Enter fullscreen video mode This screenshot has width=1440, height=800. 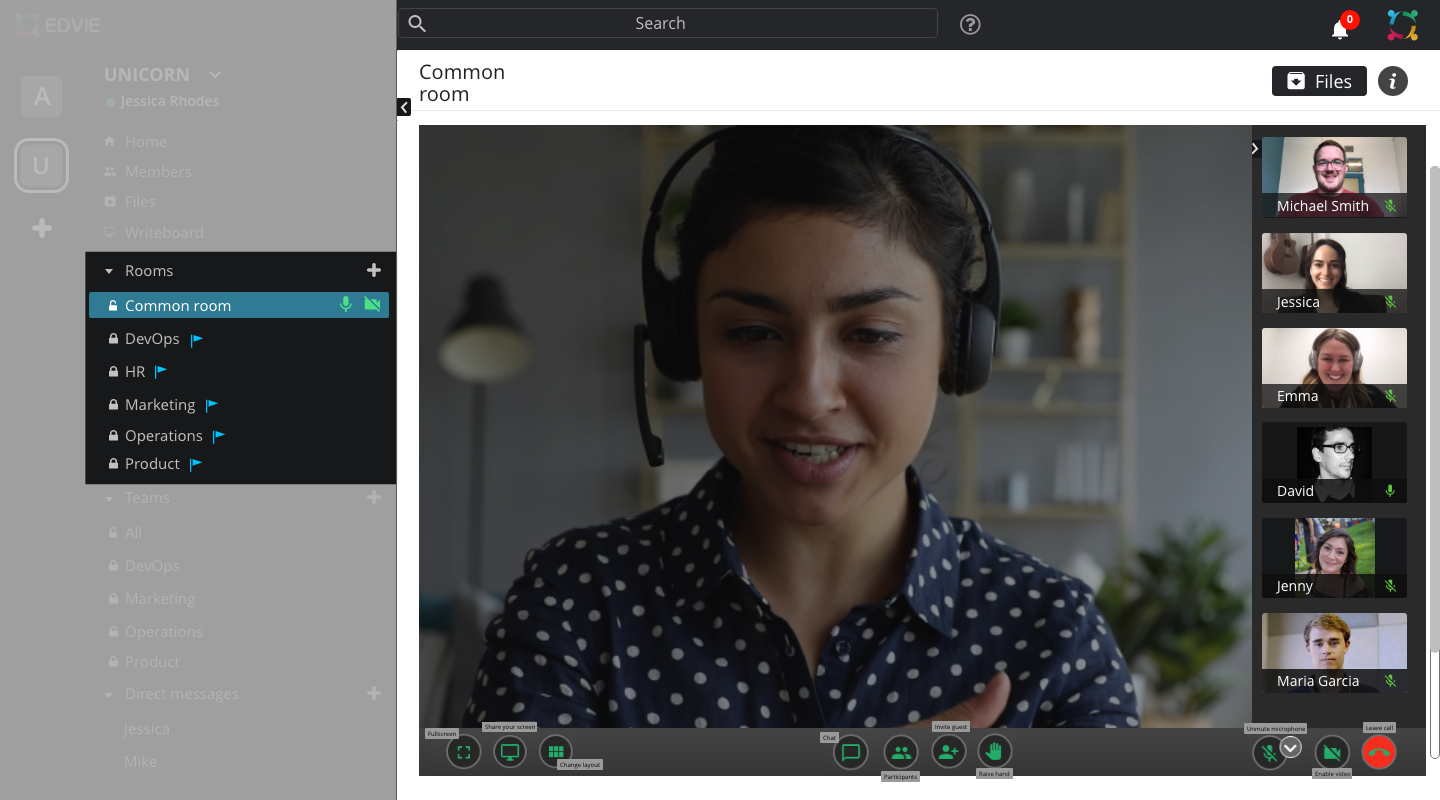tap(463, 752)
